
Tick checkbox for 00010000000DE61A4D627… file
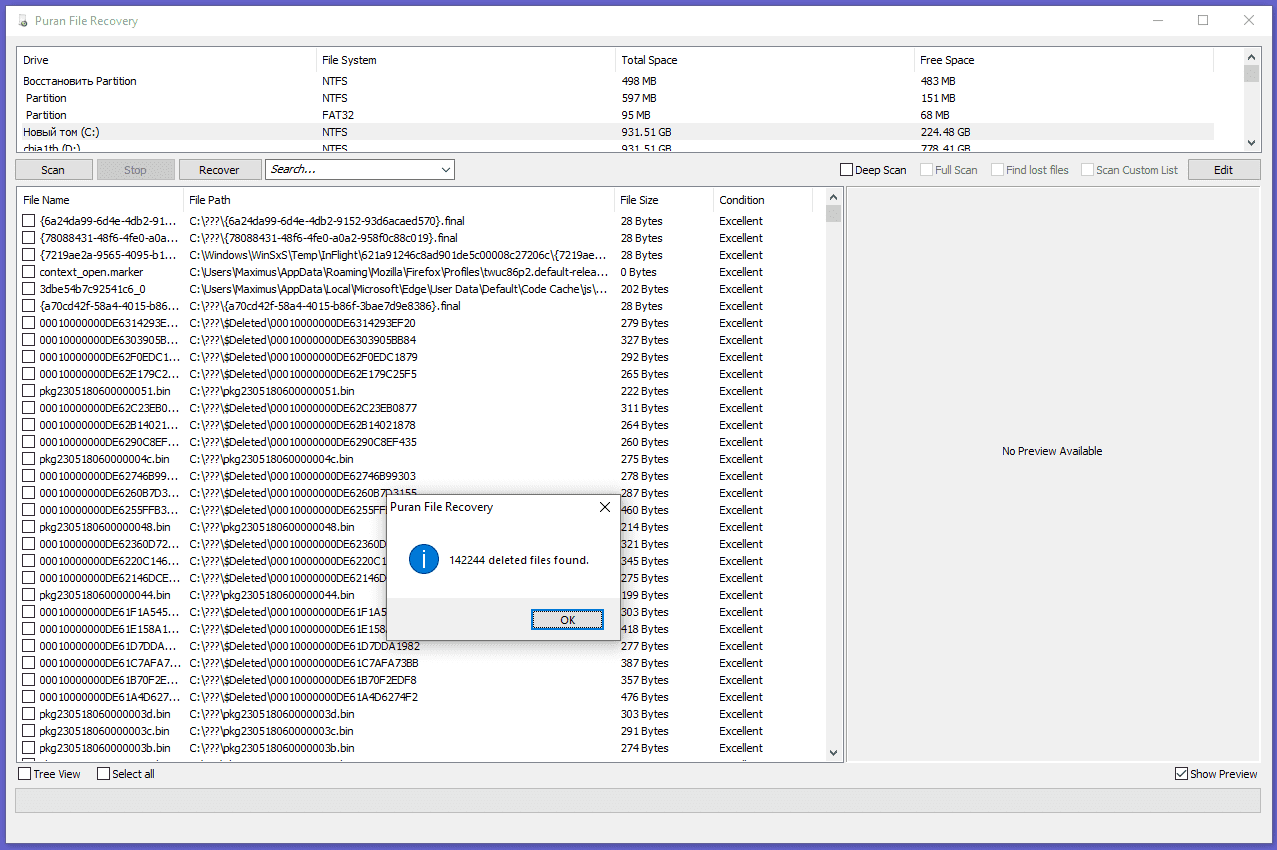click(29, 697)
